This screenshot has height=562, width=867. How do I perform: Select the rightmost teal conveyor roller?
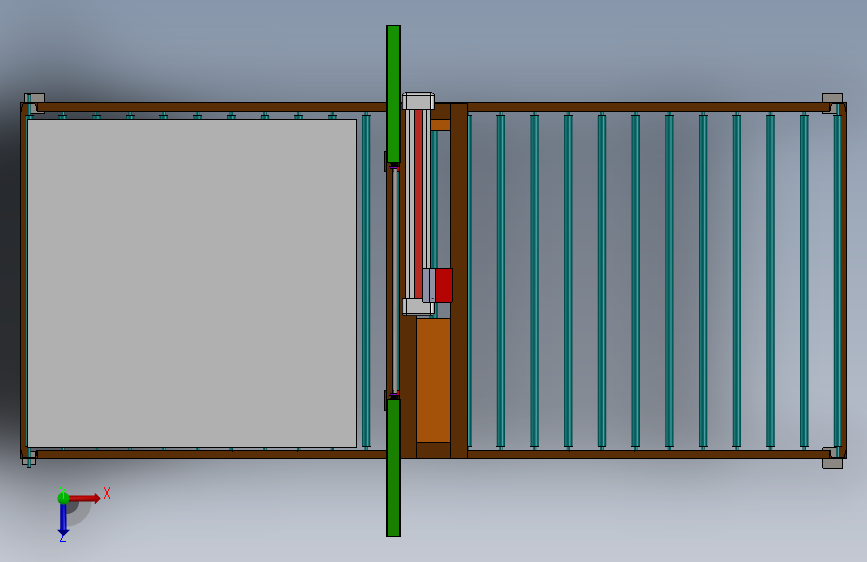(837, 281)
